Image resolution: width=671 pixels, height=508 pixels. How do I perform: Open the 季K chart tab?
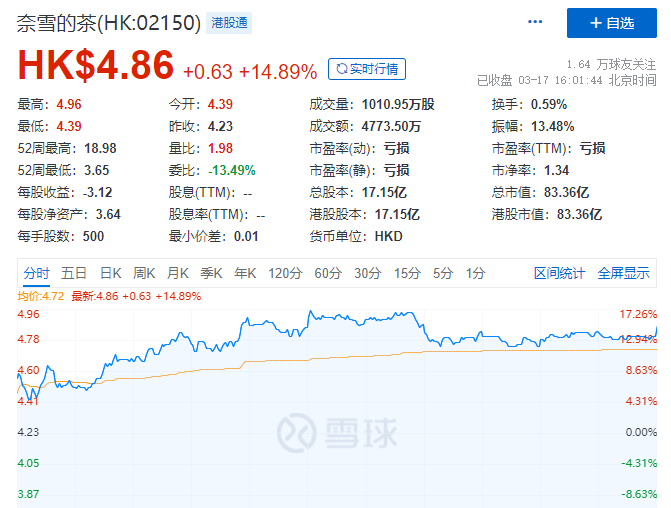(x=211, y=273)
